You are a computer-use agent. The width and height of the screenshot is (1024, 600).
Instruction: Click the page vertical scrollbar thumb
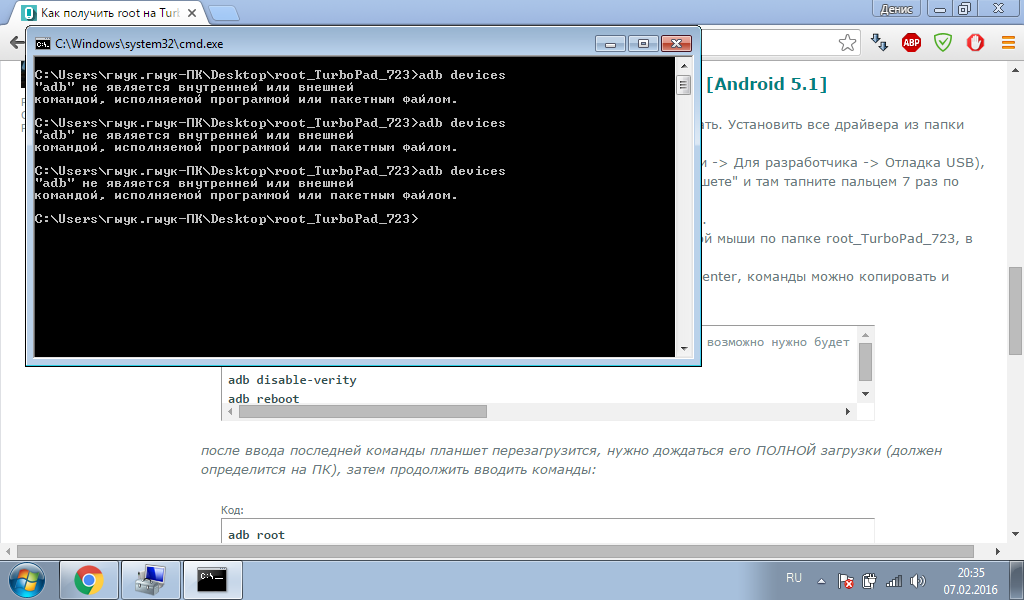(x=1016, y=311)
